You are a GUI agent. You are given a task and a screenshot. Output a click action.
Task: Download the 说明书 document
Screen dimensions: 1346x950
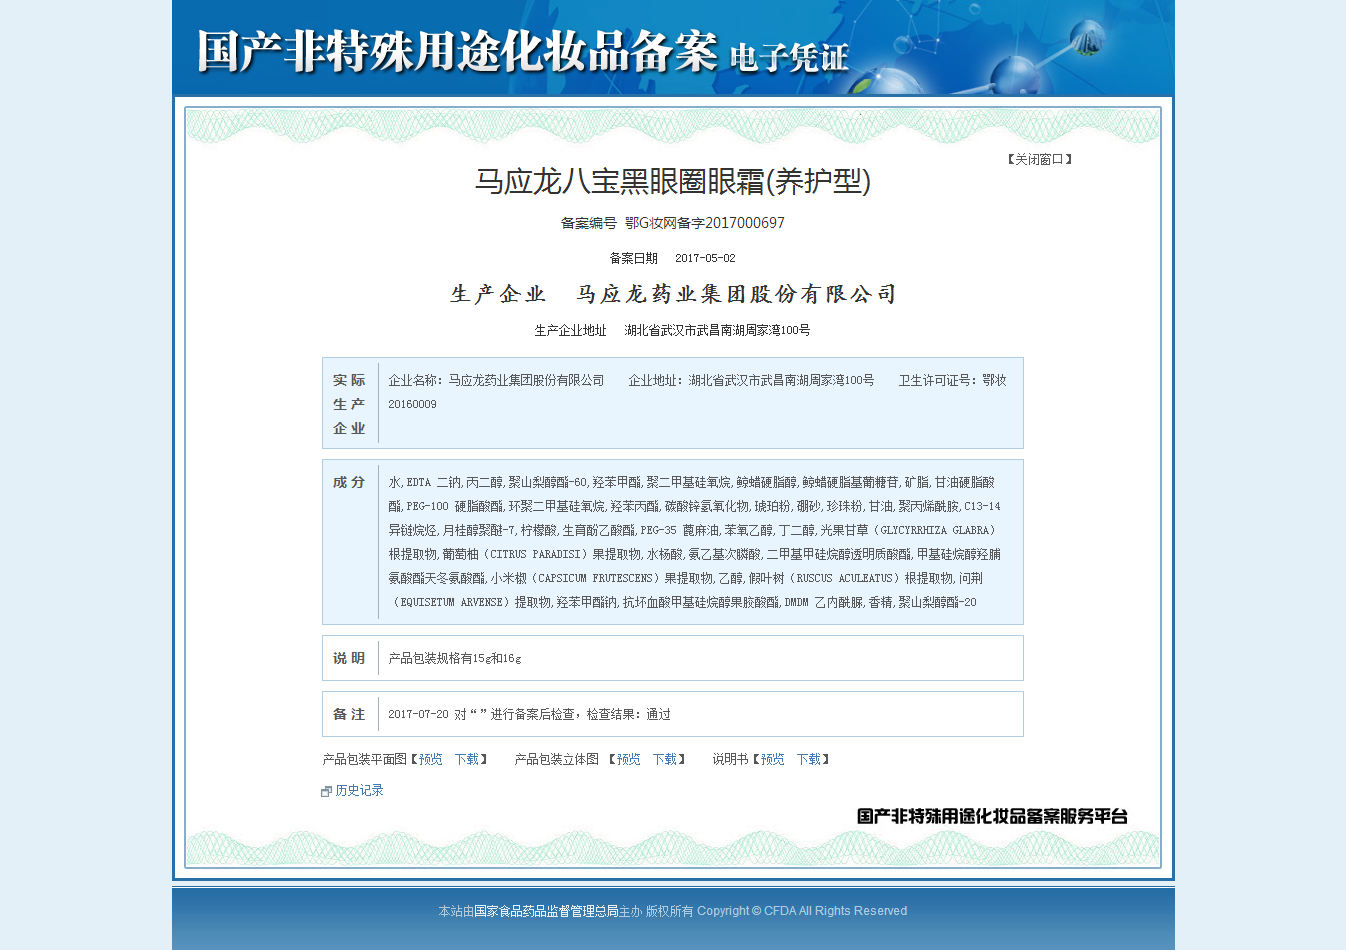point(809,759)
